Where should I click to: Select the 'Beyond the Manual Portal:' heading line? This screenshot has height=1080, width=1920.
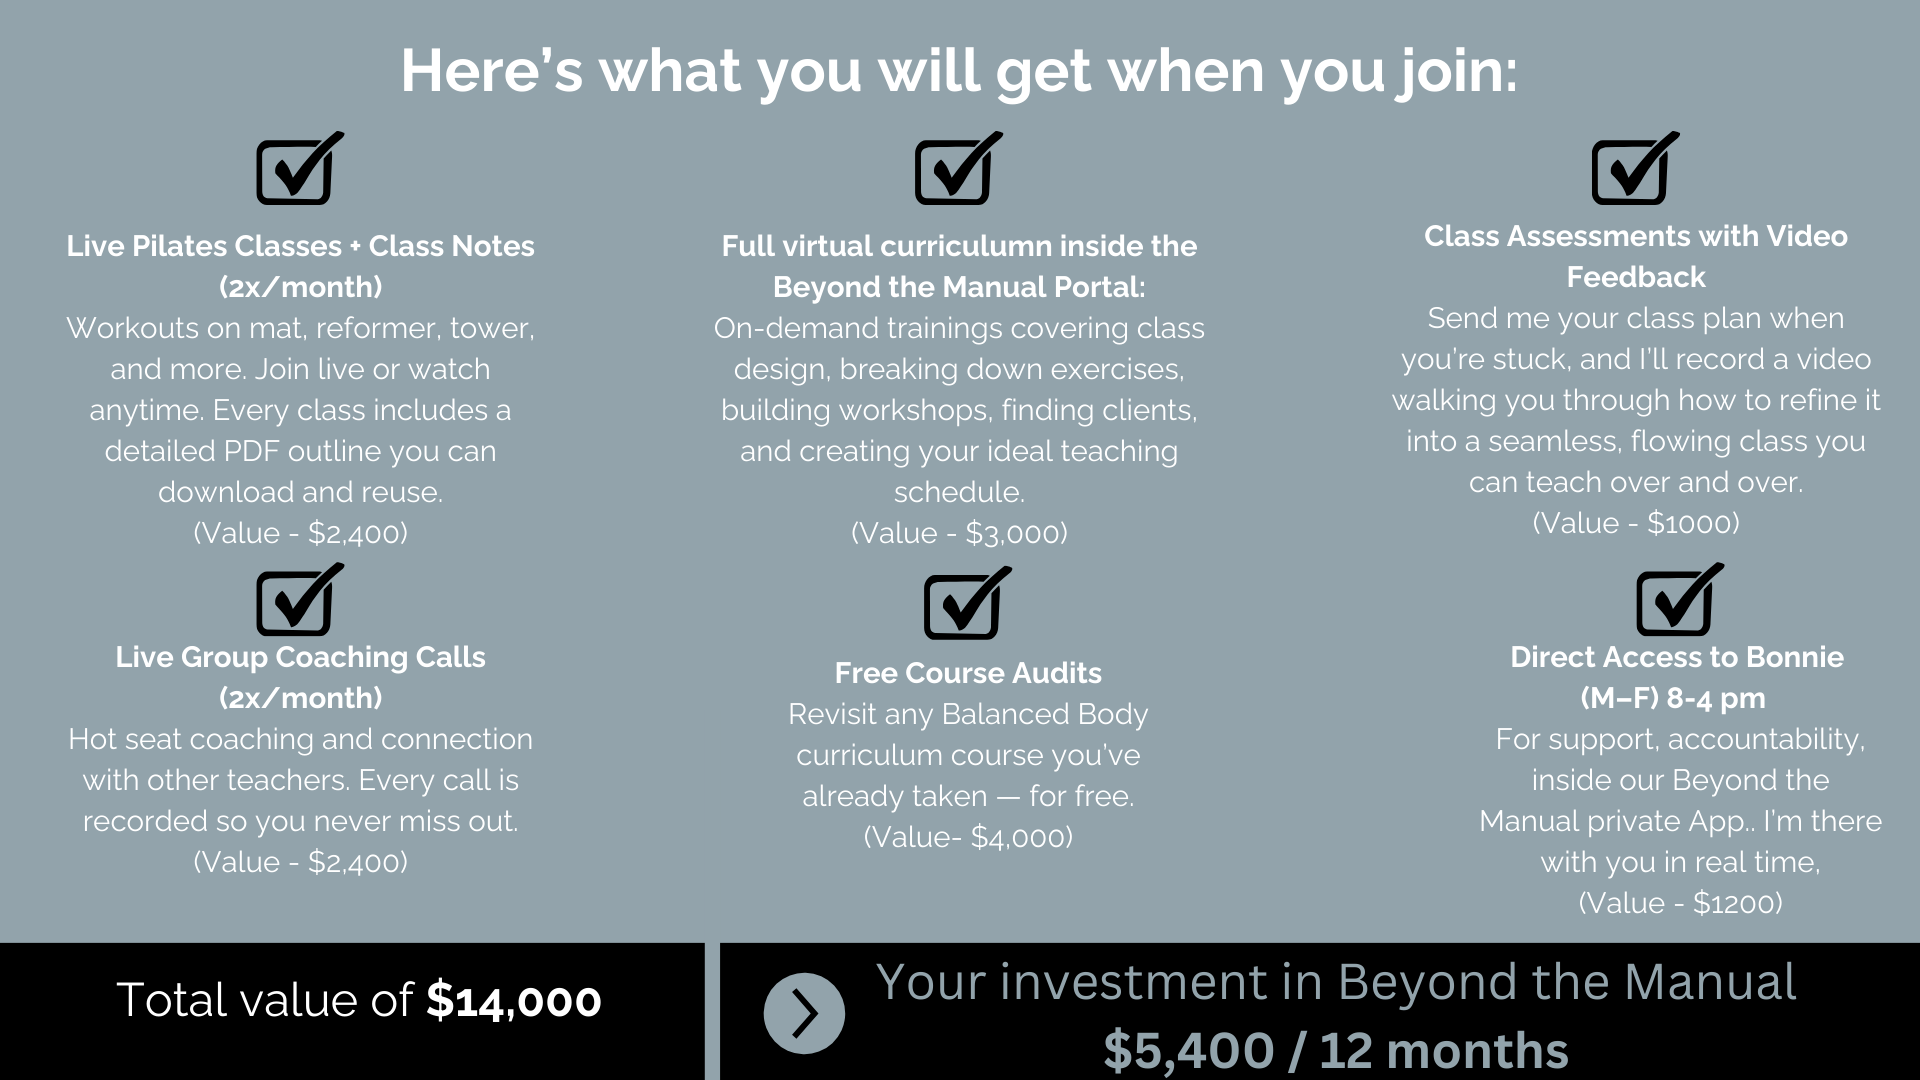(x=959, y=287)
